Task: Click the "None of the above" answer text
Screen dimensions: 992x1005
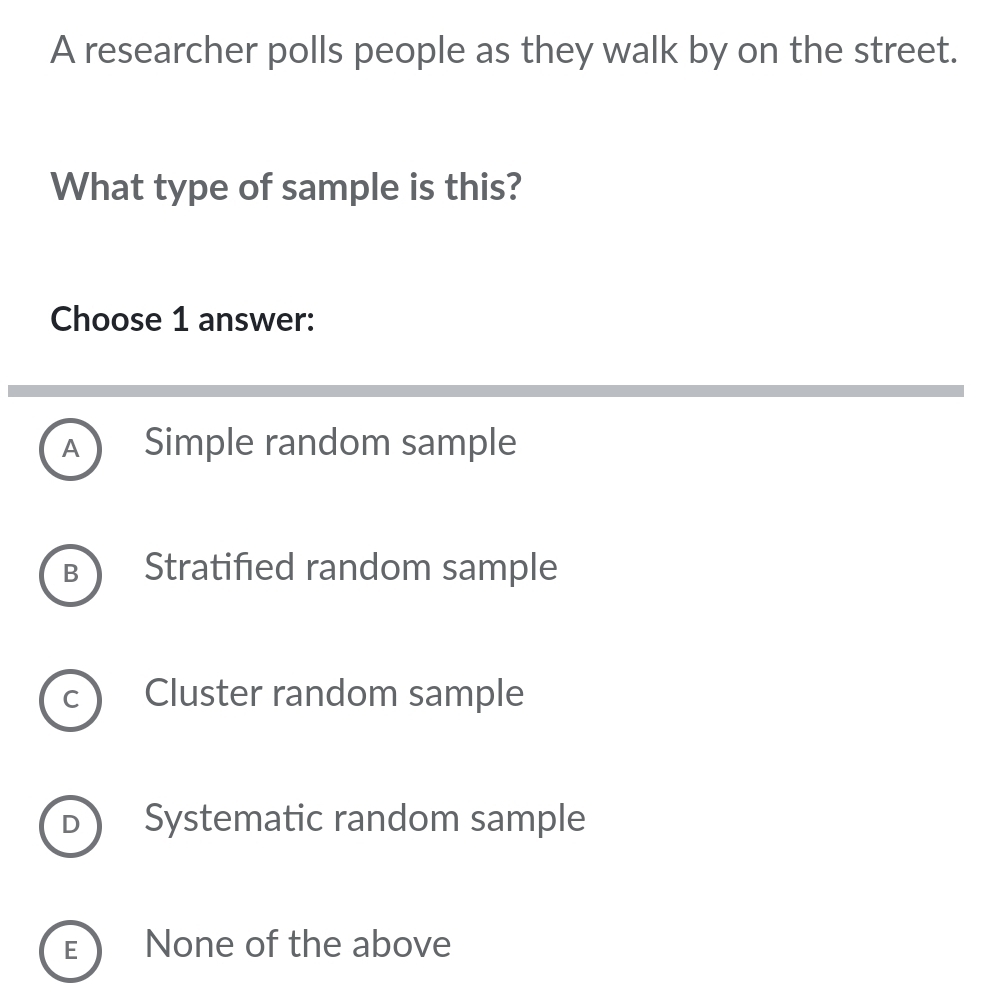Action: [298, 944]
